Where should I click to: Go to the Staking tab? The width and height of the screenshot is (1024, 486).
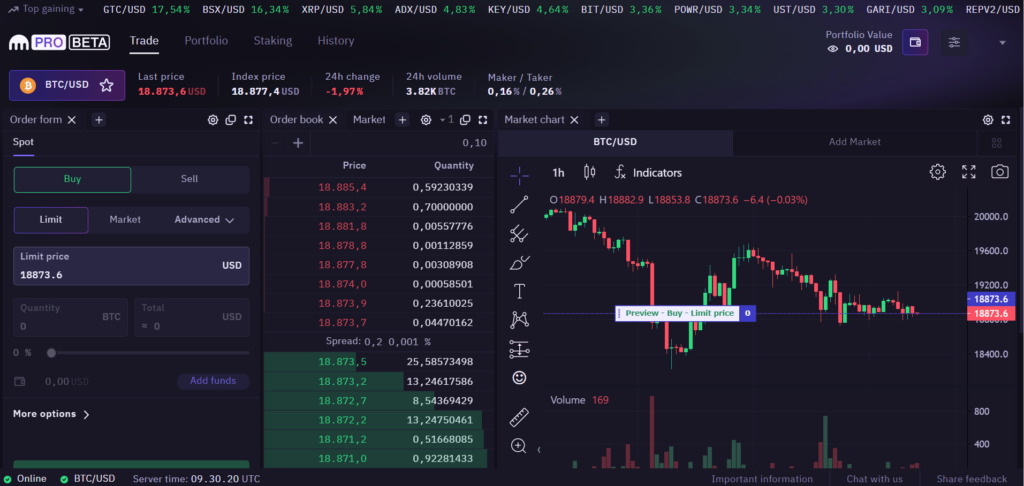[x=272, y=40]
